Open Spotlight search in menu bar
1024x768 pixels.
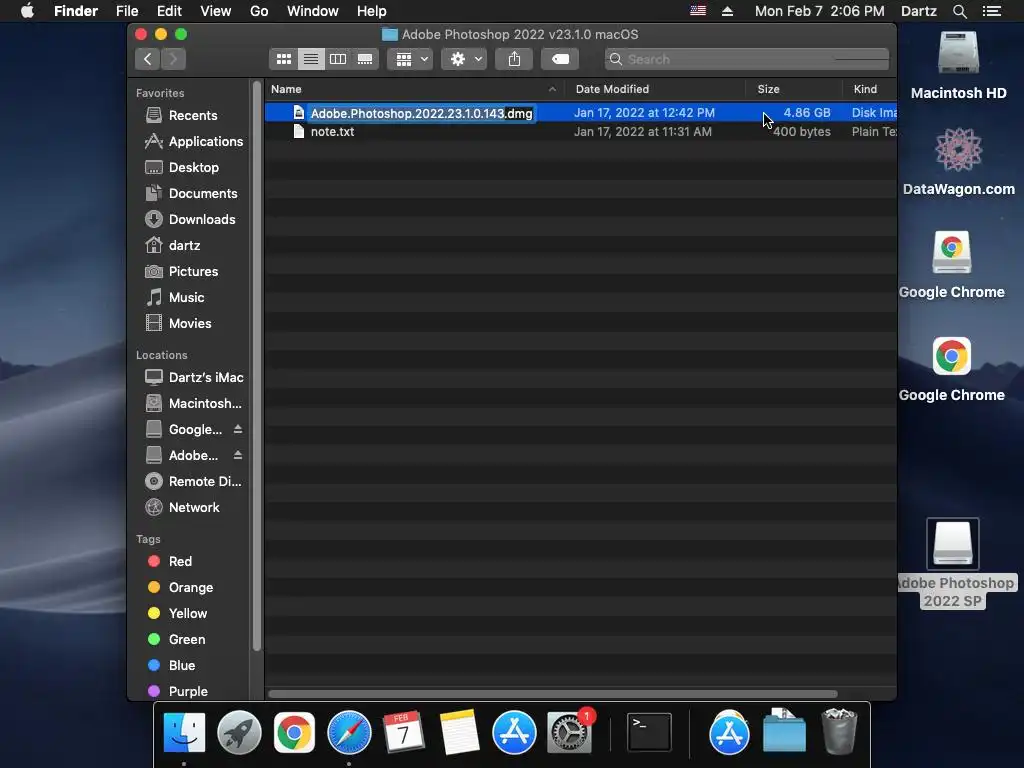coord(959,11)
